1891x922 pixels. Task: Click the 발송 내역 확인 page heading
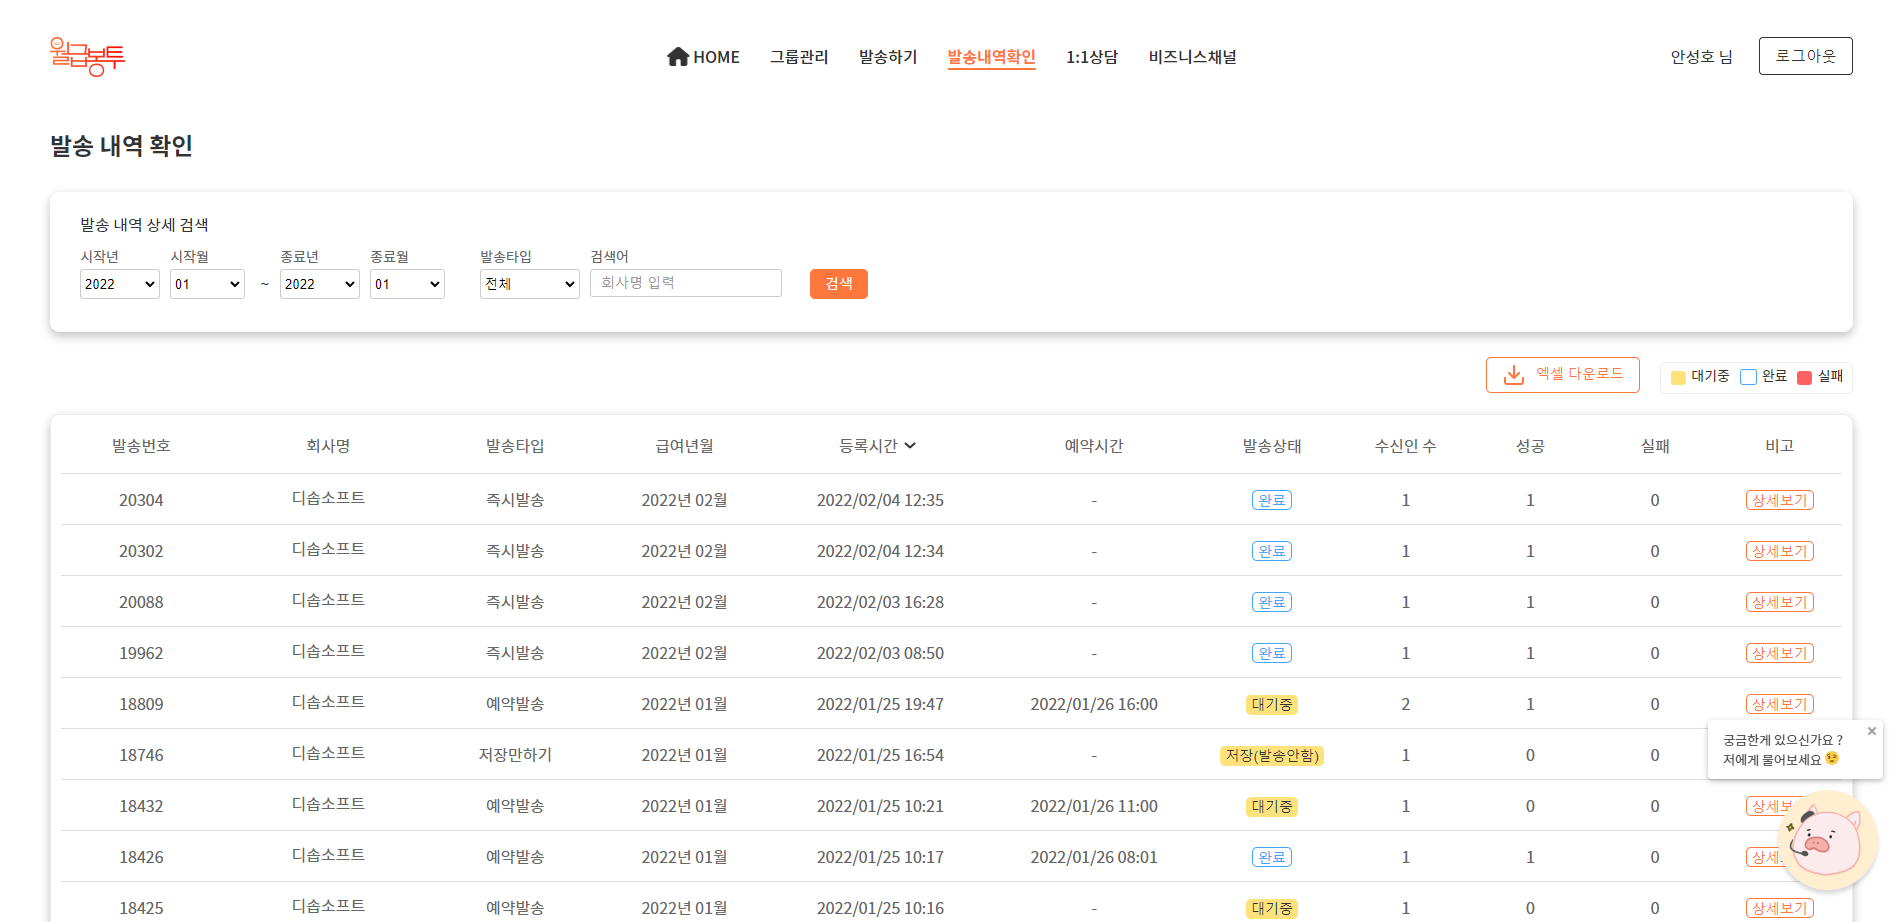click(121, 146)
